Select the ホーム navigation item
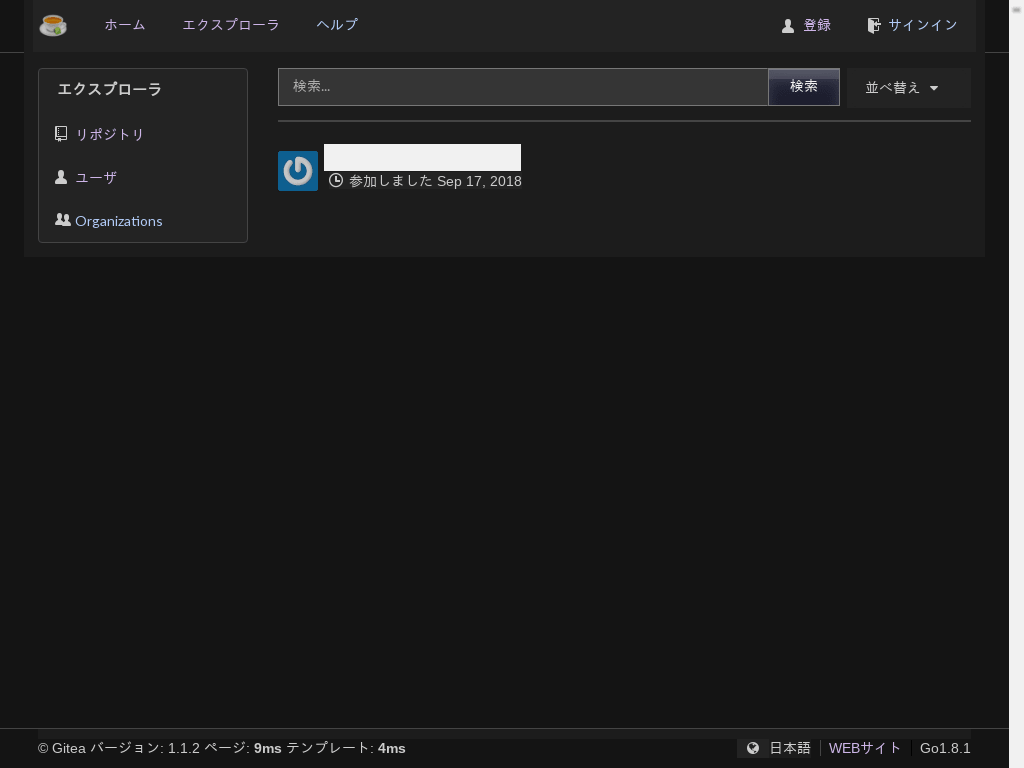Screen dimensions: 1024x768 point(124,25)
